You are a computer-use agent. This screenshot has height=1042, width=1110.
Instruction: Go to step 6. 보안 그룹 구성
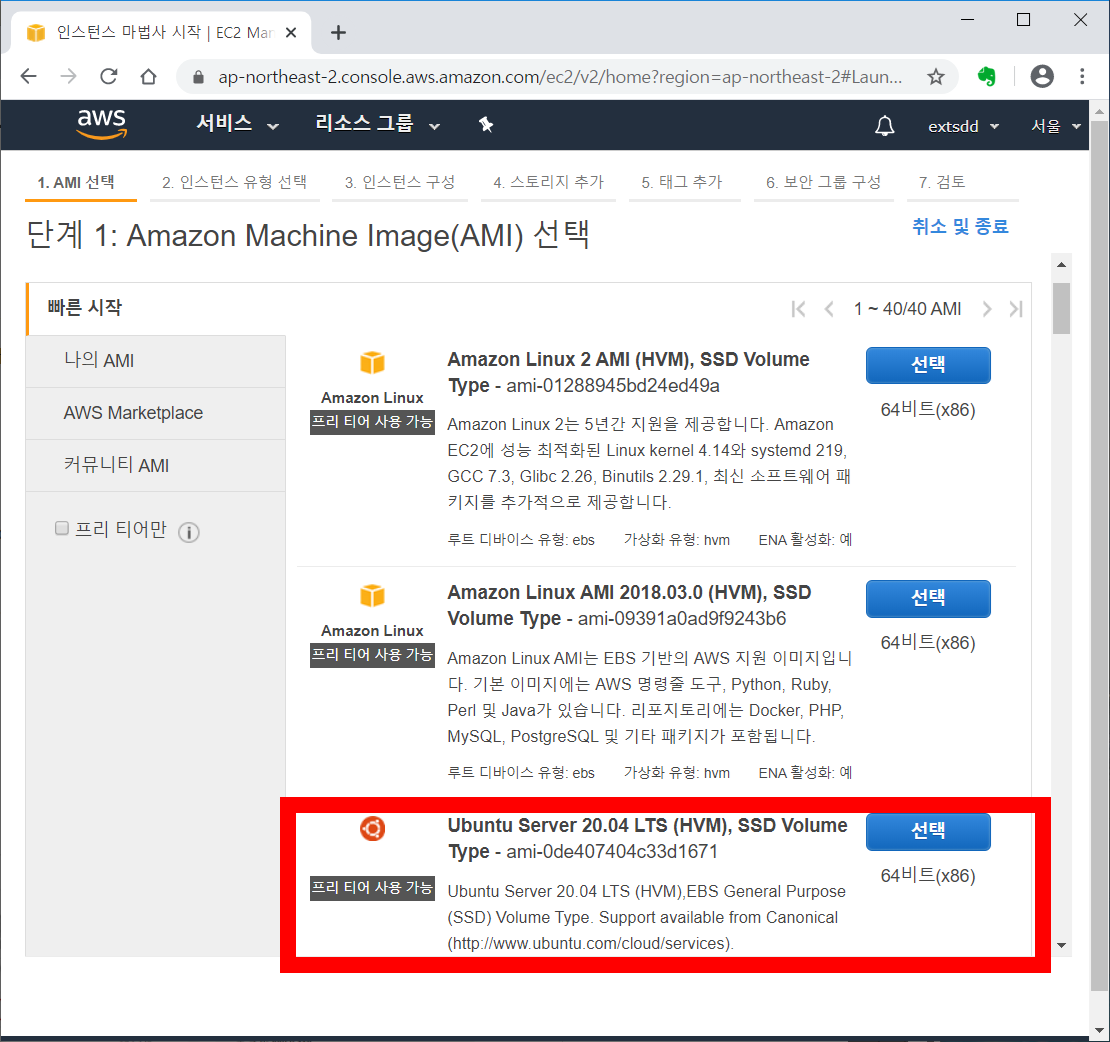(823, 183)
